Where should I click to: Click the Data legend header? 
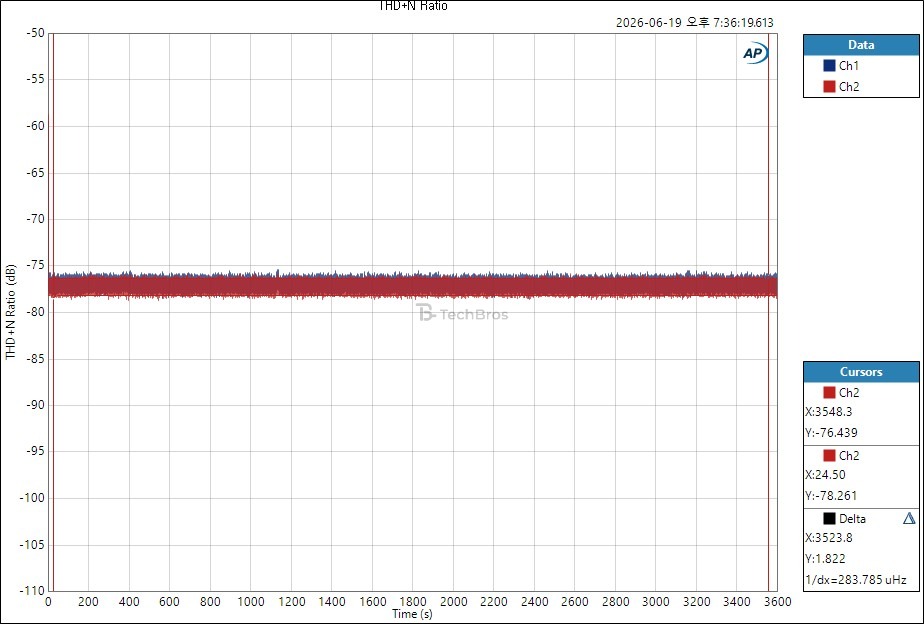pos(861,45)
